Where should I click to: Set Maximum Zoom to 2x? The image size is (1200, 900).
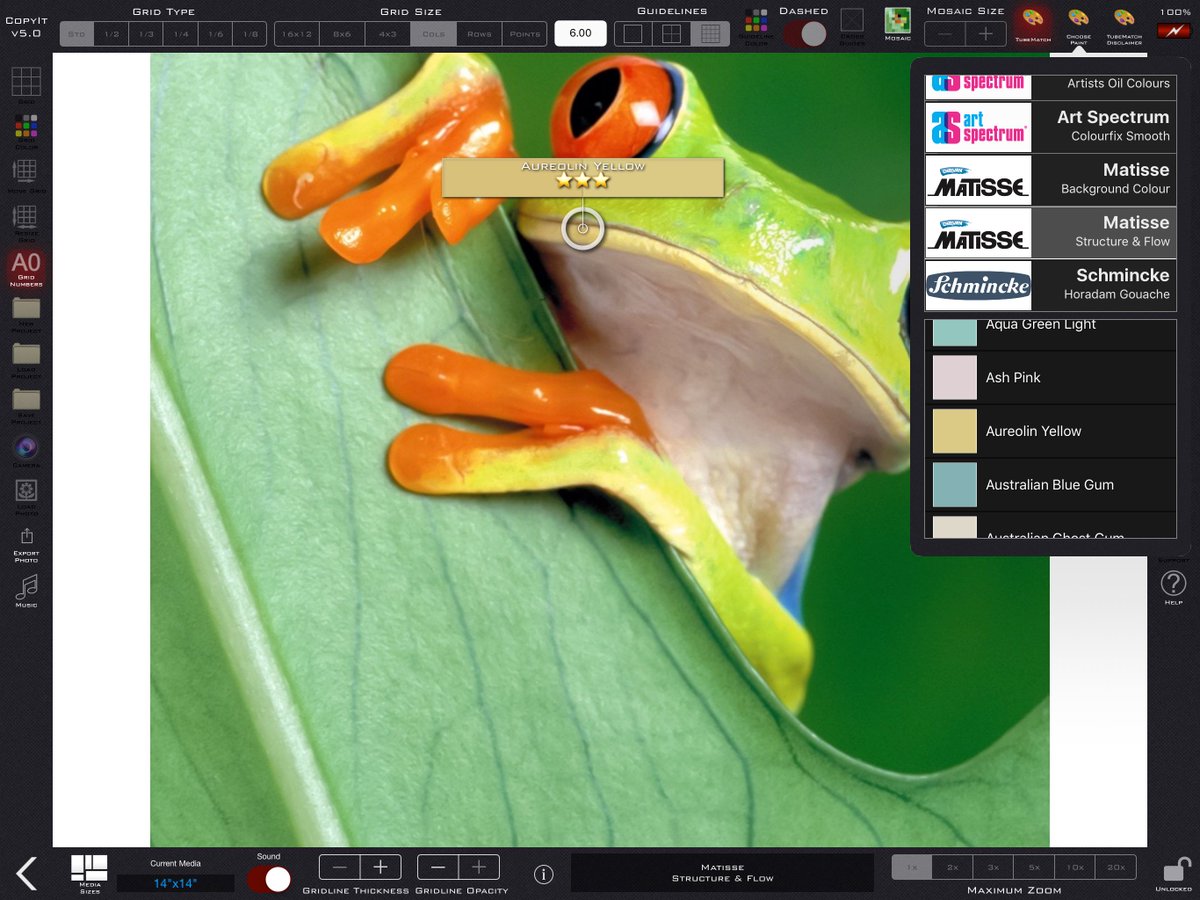pyautogui.click(x=952, y=867)
